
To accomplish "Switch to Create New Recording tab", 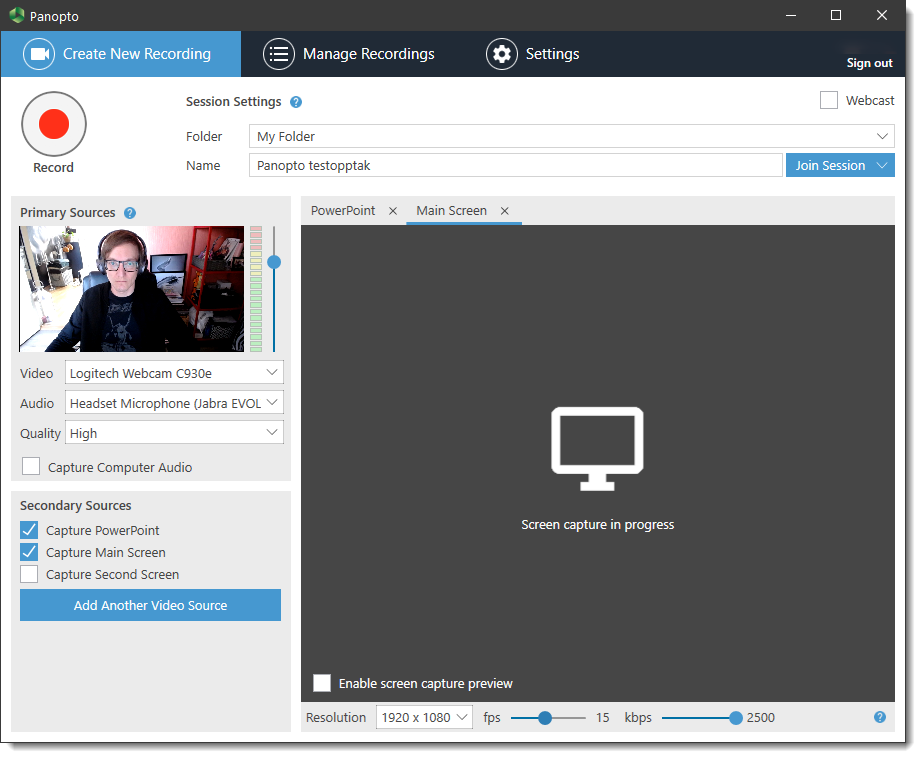I will coord(121,54).
